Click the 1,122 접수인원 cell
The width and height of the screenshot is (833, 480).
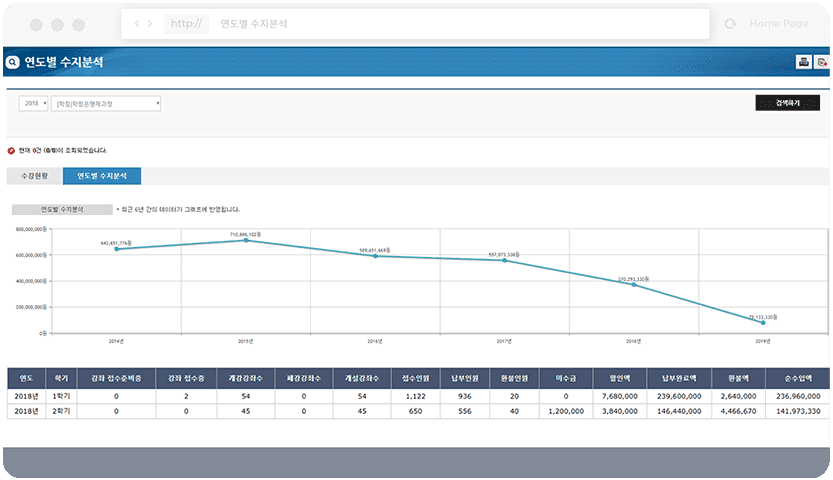coord(415,396)
